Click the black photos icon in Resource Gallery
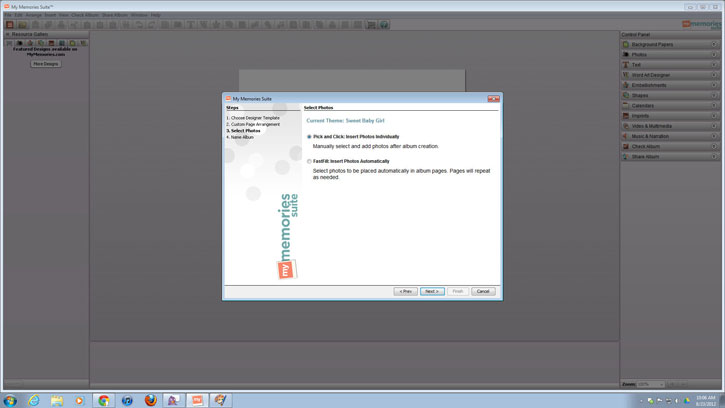Image resolution: width=725 pixels, height=408 pixels. click(19, 43)
